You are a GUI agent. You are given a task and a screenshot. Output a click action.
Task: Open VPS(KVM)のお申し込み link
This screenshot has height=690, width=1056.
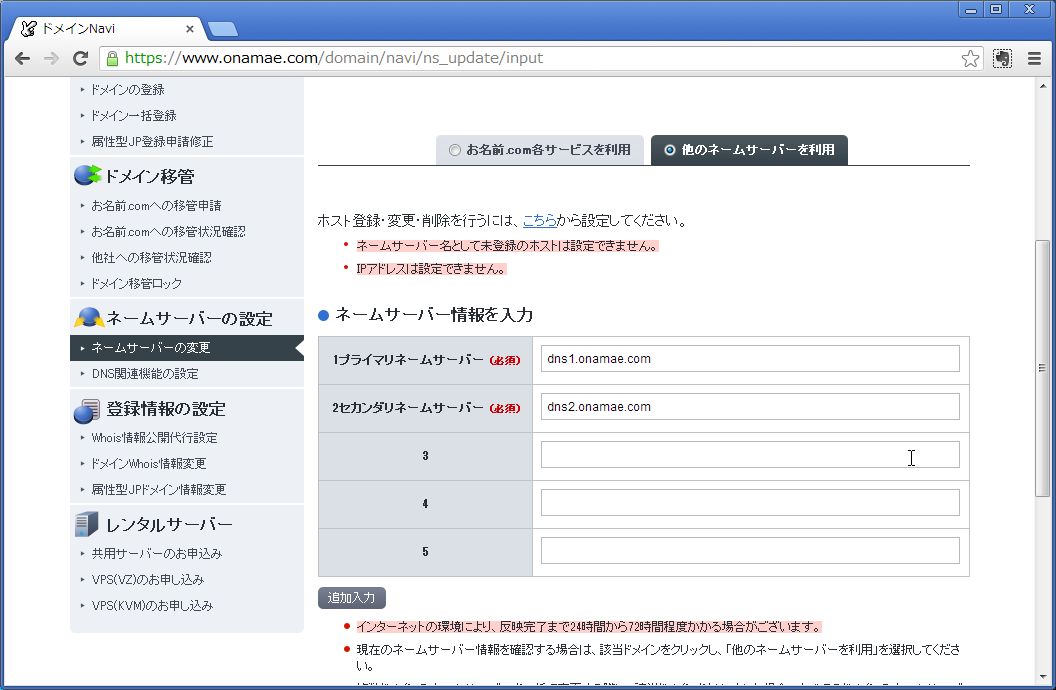(x=152, y=606)
